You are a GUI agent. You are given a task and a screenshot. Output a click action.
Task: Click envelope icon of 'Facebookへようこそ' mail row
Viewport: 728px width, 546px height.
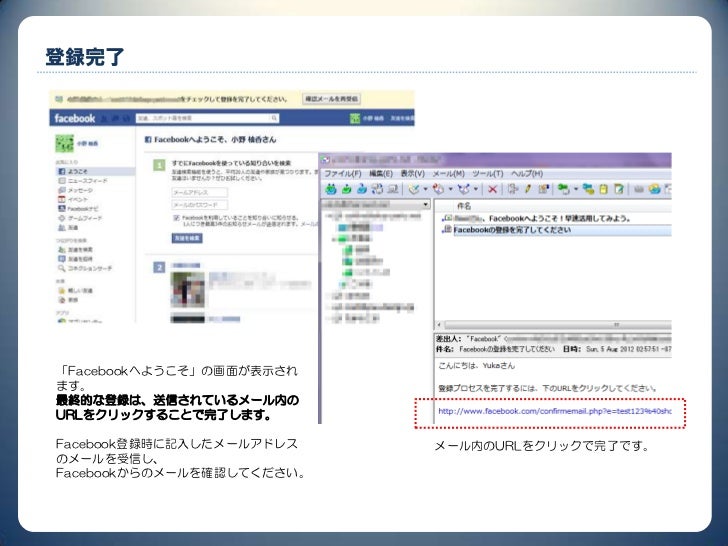[x=447, y=218]
